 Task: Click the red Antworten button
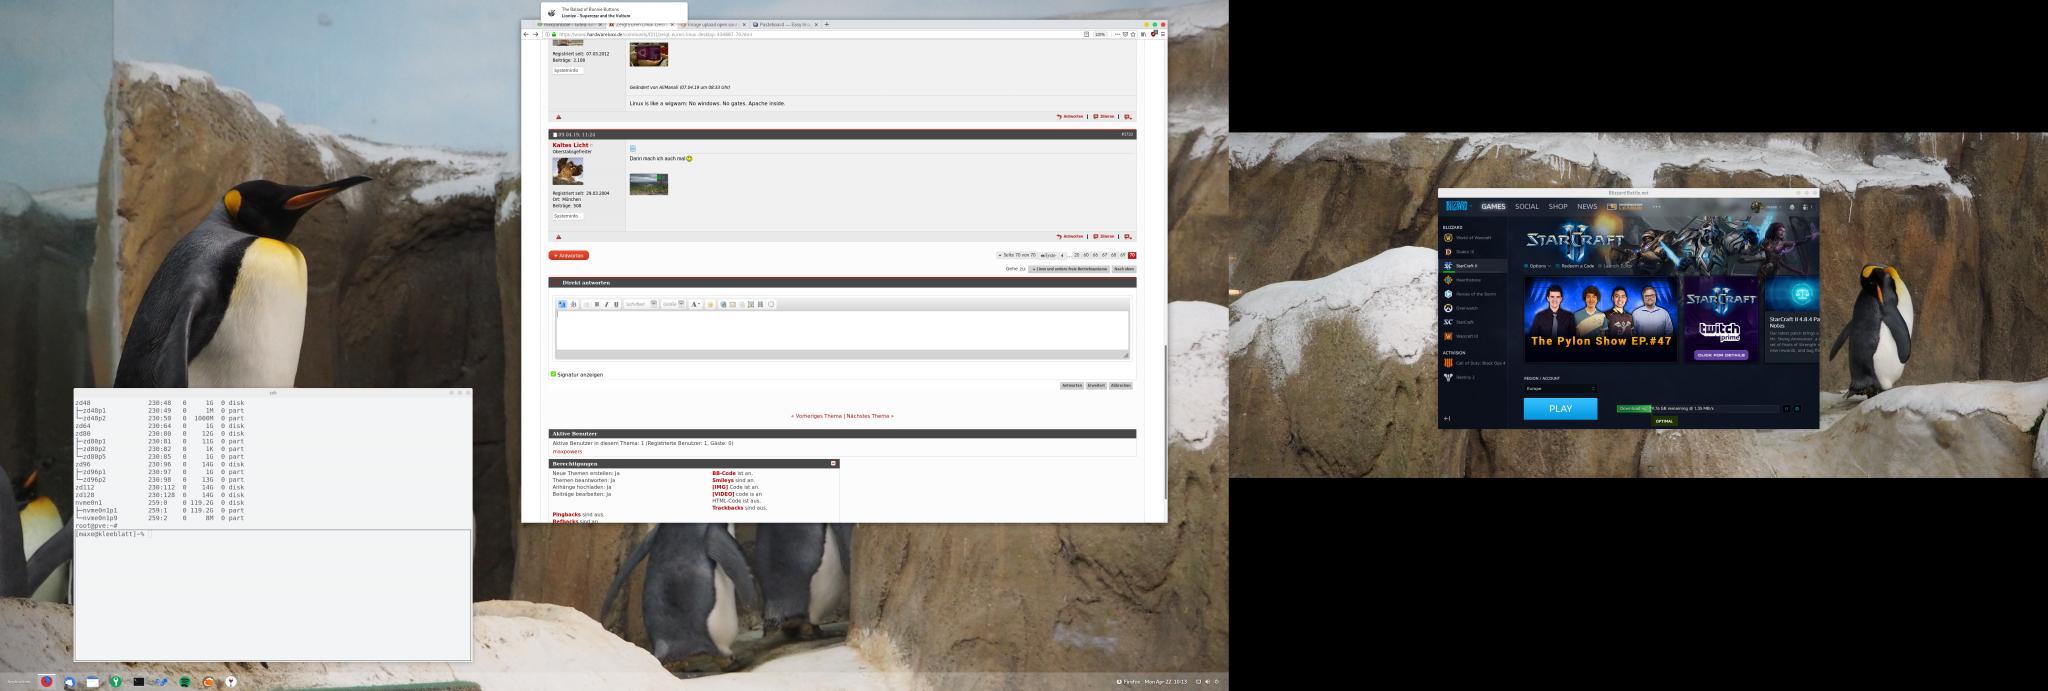pos(569,255)
